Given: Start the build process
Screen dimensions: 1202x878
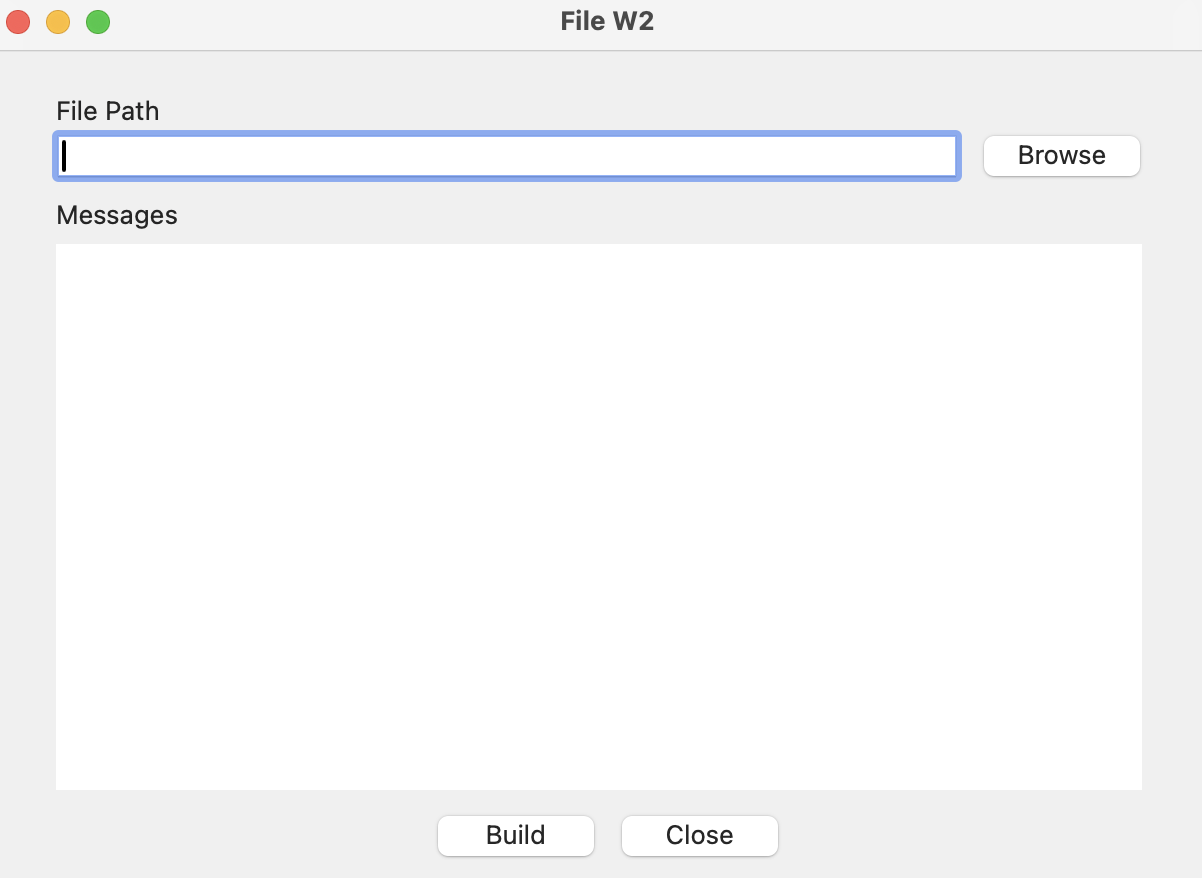Looking at the screenshot, I should 515,835.
